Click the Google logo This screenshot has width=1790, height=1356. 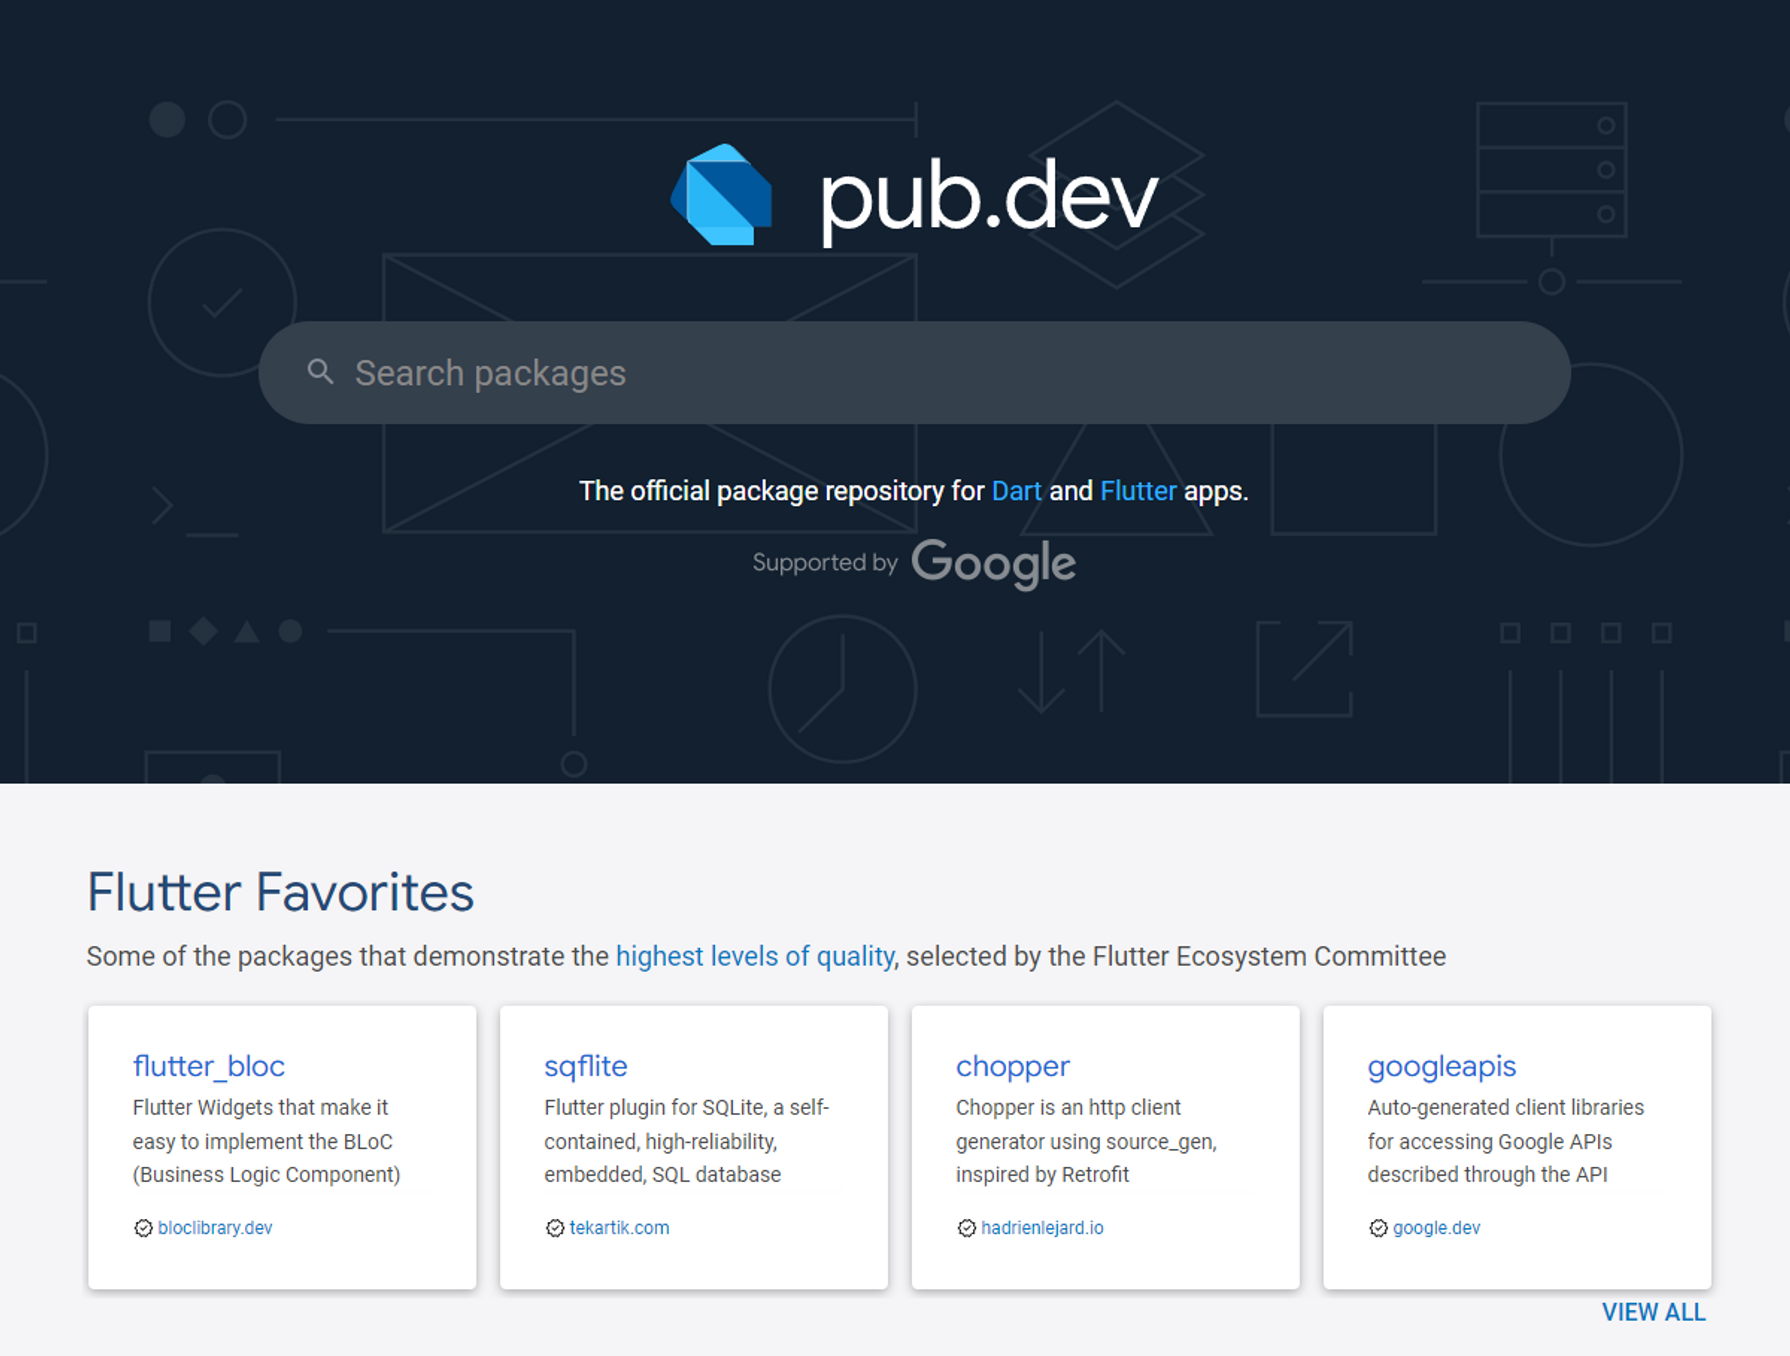(993, 564)
